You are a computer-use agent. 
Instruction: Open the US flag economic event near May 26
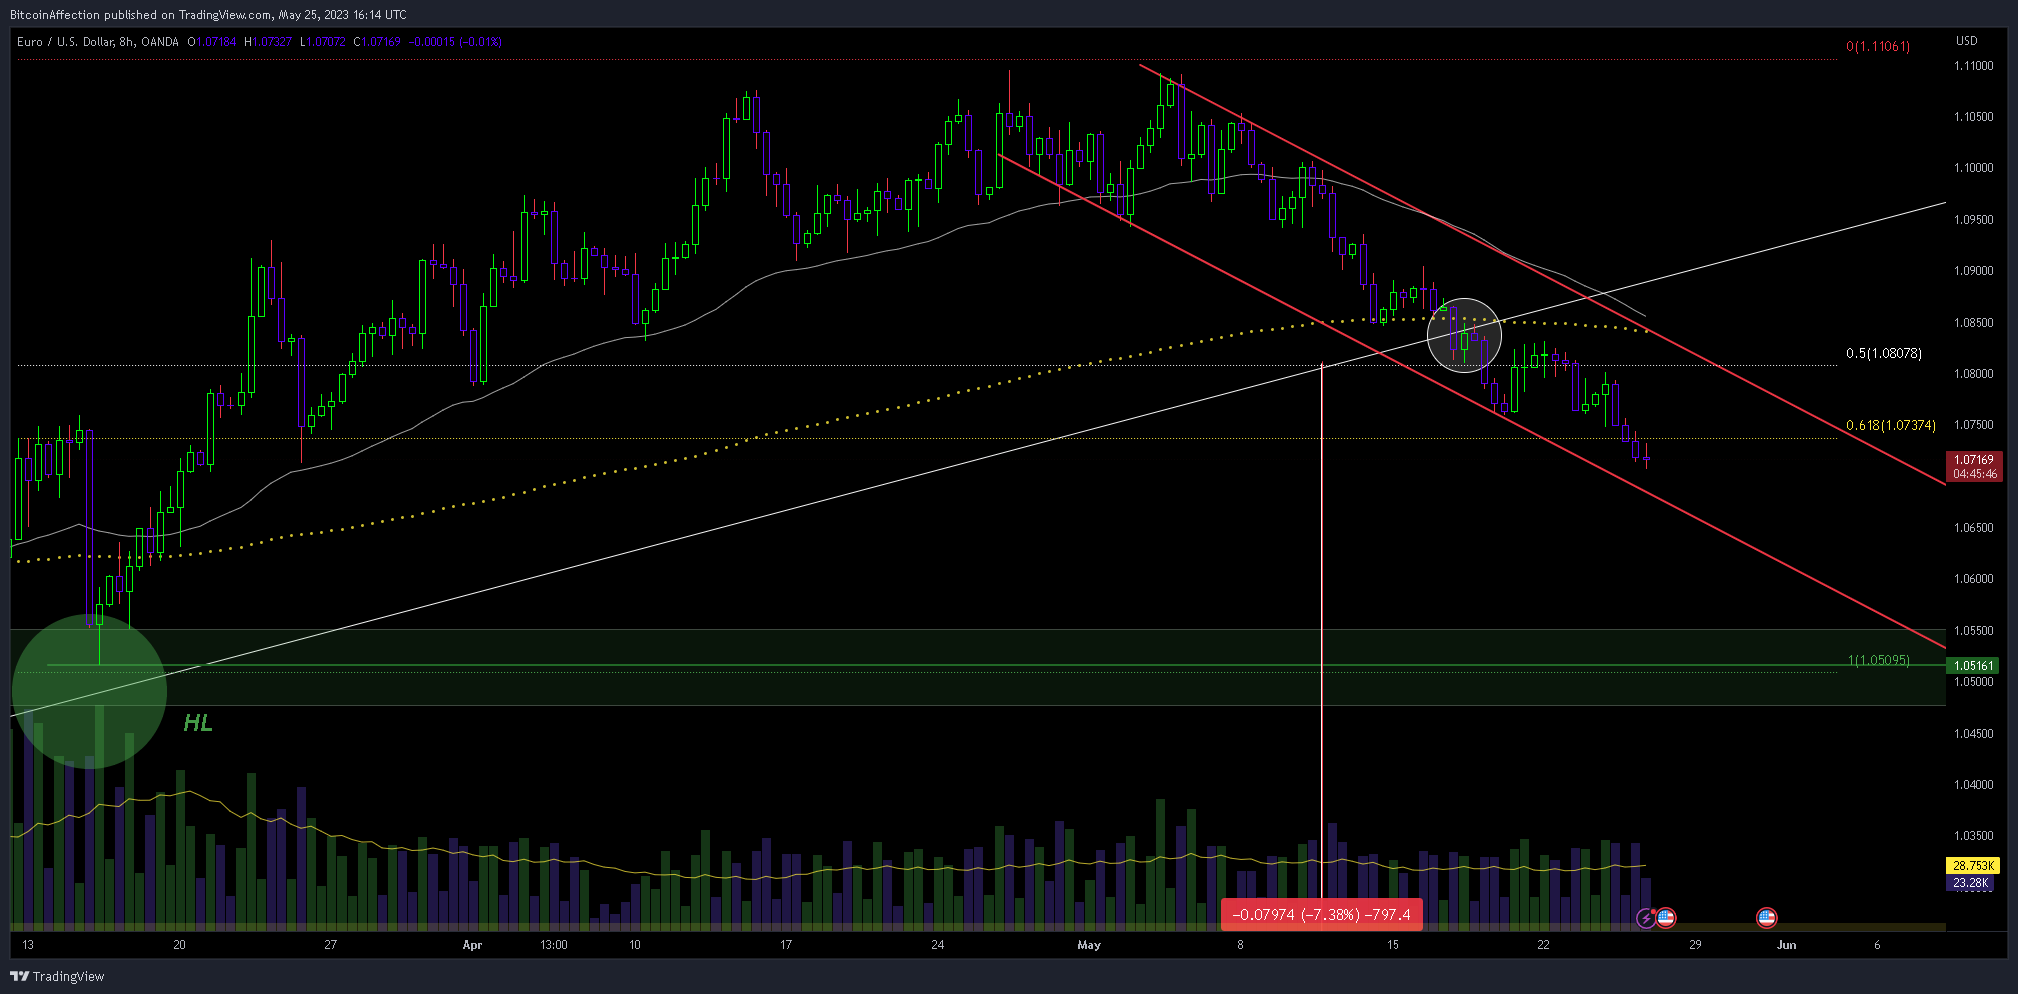click(1665, 917)
